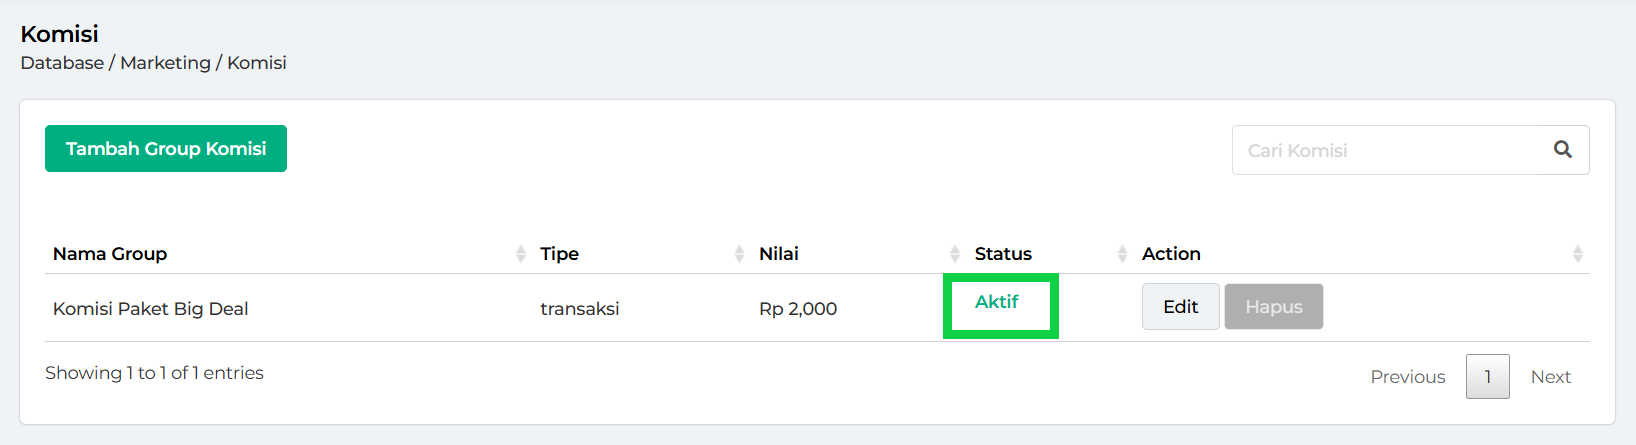The height and width of the screenshot is (445, 1636).
Task: Open Database breadcrumb link
Action: pyautogui.click(x=62, y=63)
